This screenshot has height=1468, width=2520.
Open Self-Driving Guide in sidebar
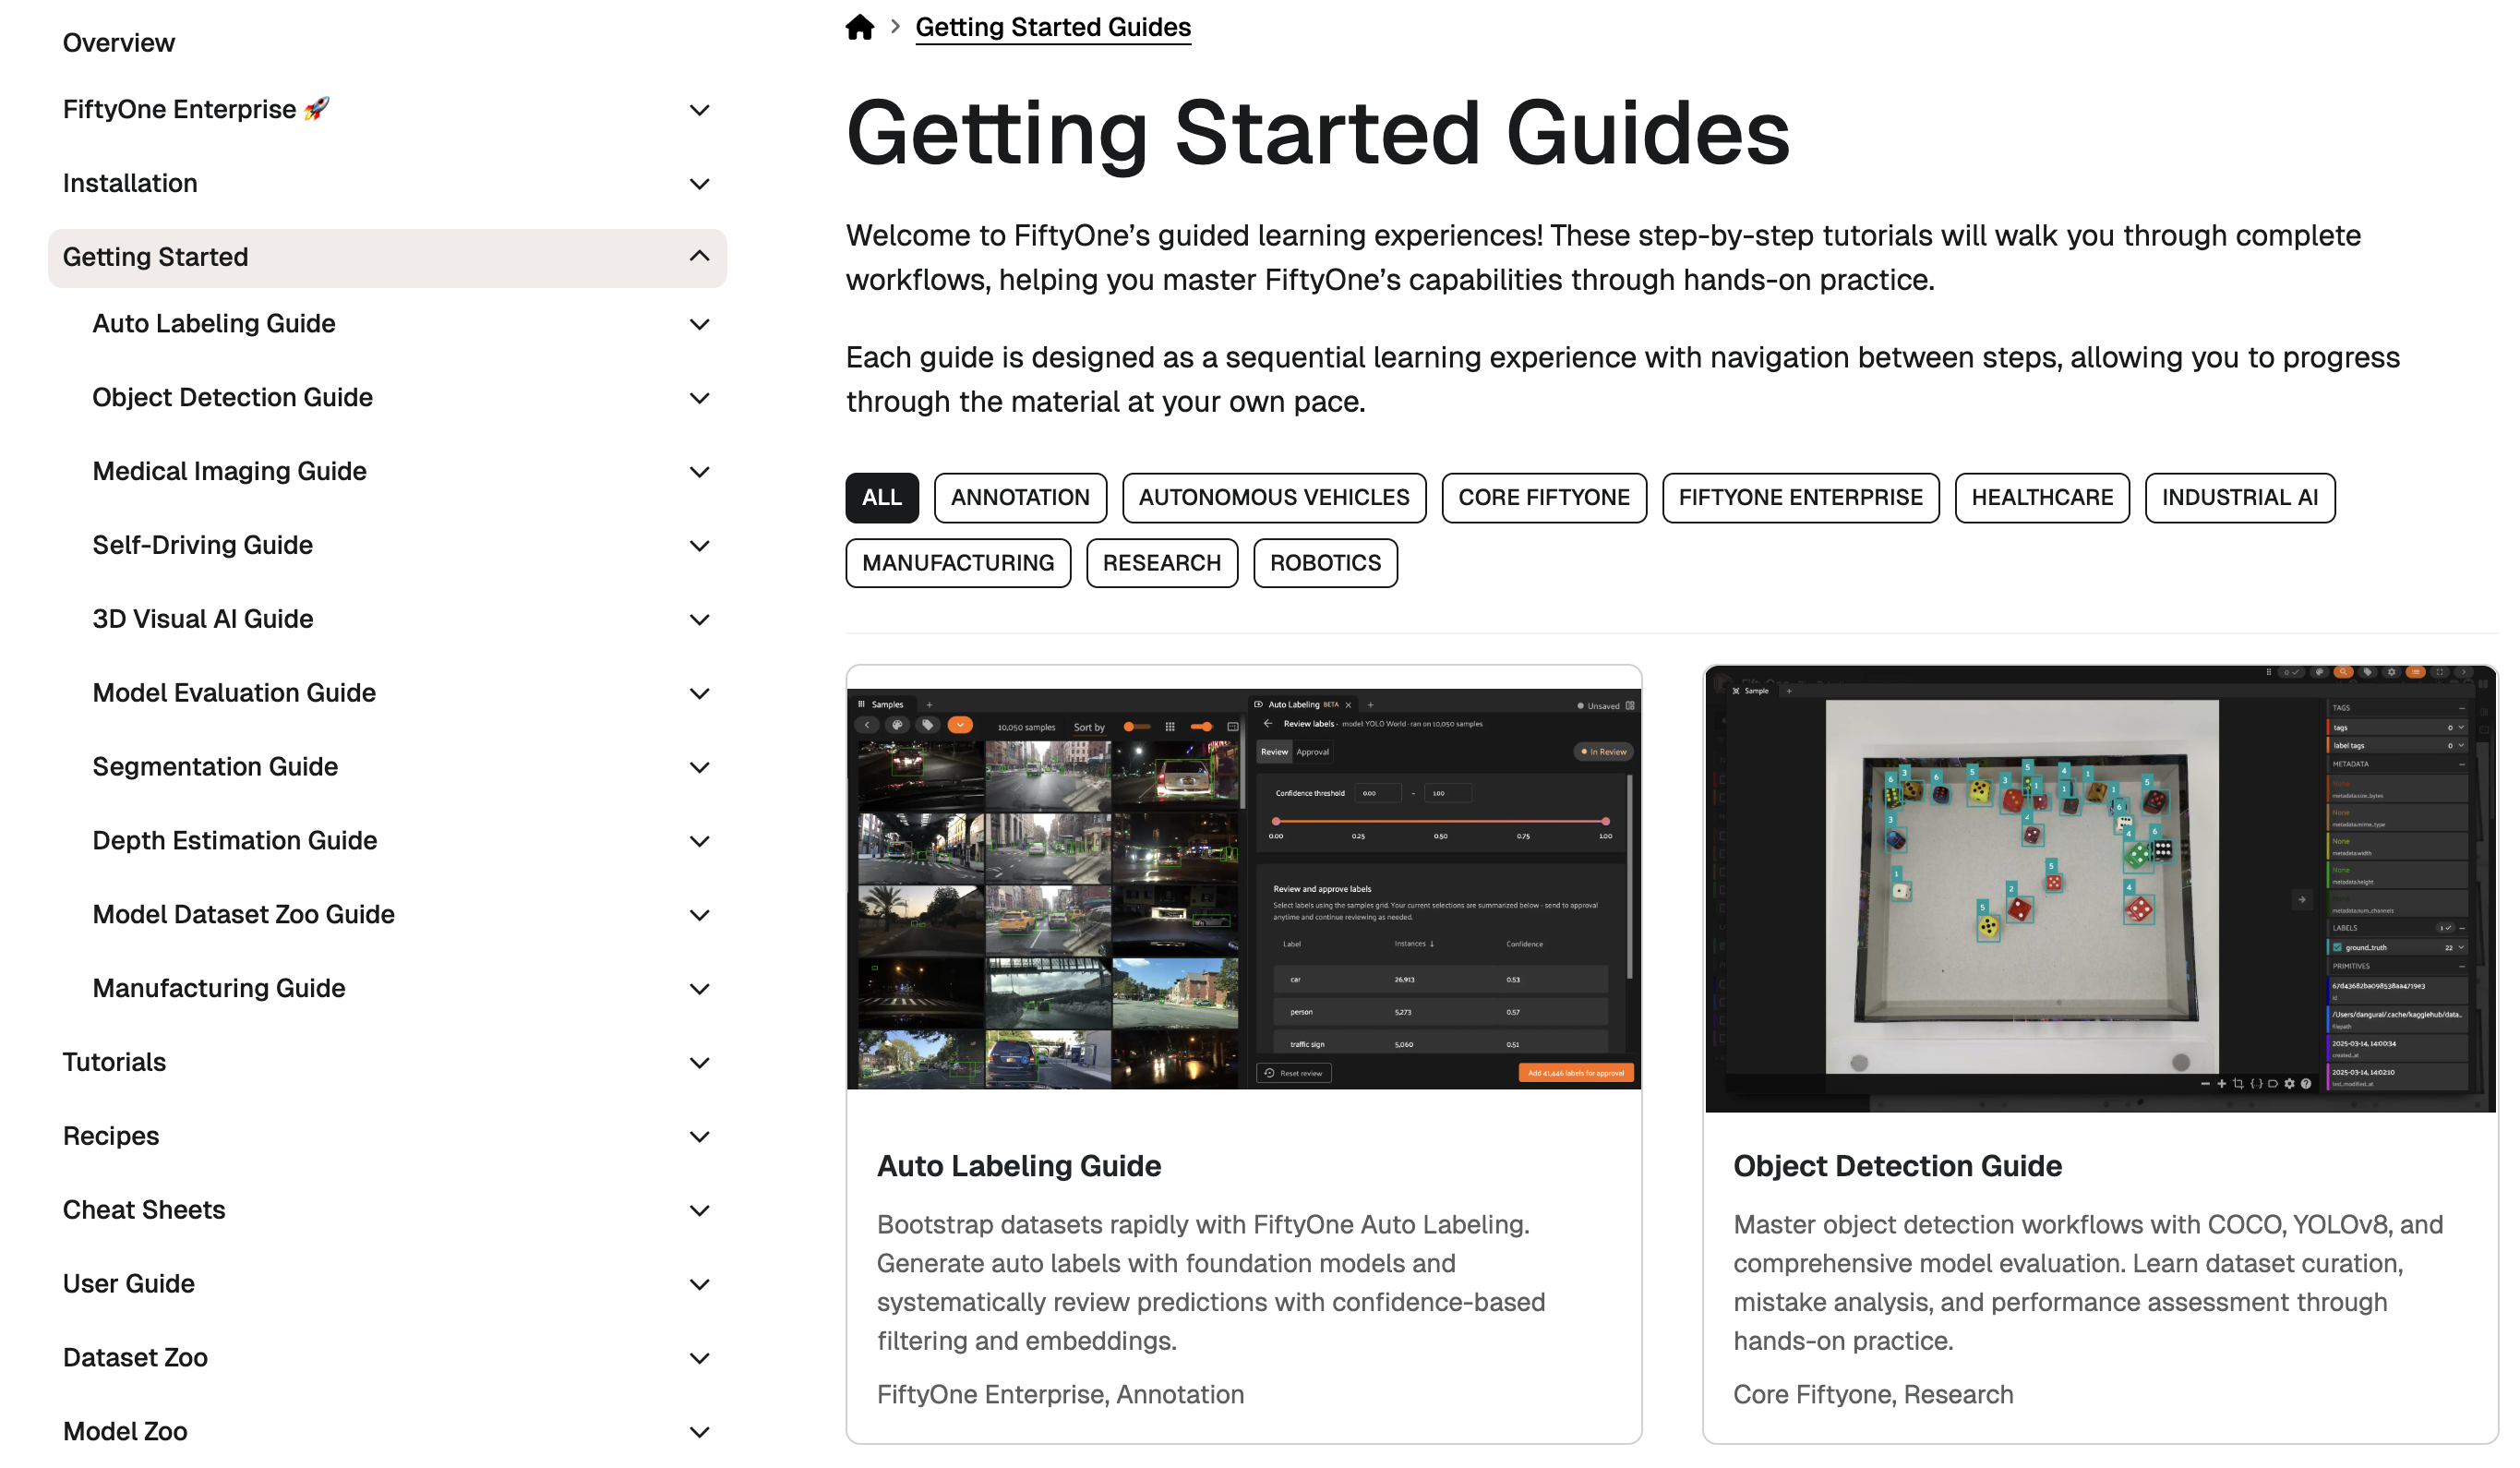tap(202, 546)
